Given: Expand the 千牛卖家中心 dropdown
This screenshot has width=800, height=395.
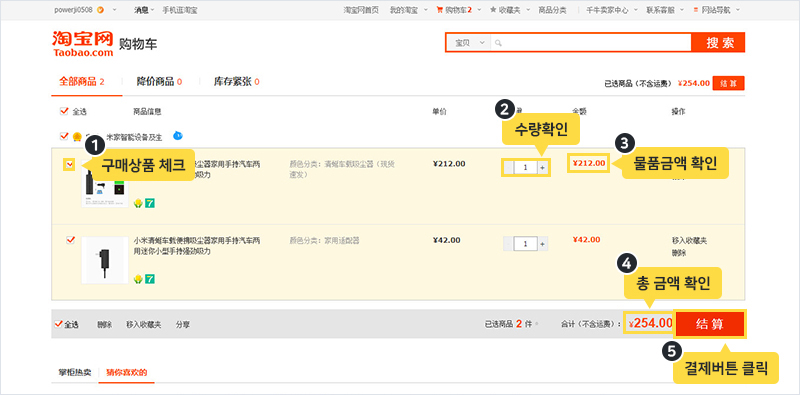Looking at the screenshot, I should 636,10.
